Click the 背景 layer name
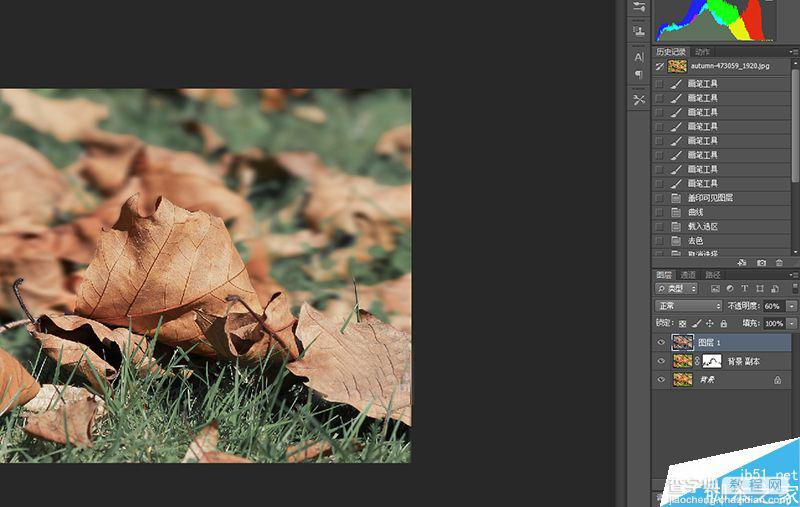 pos(707,380)
